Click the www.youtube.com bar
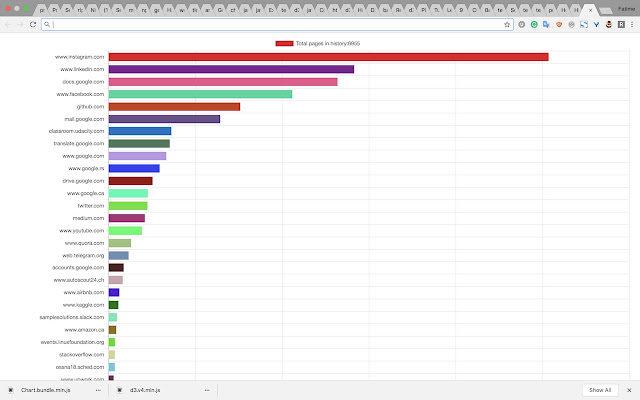This screenshot has width=640, height=400. click(x=125, y=231)
